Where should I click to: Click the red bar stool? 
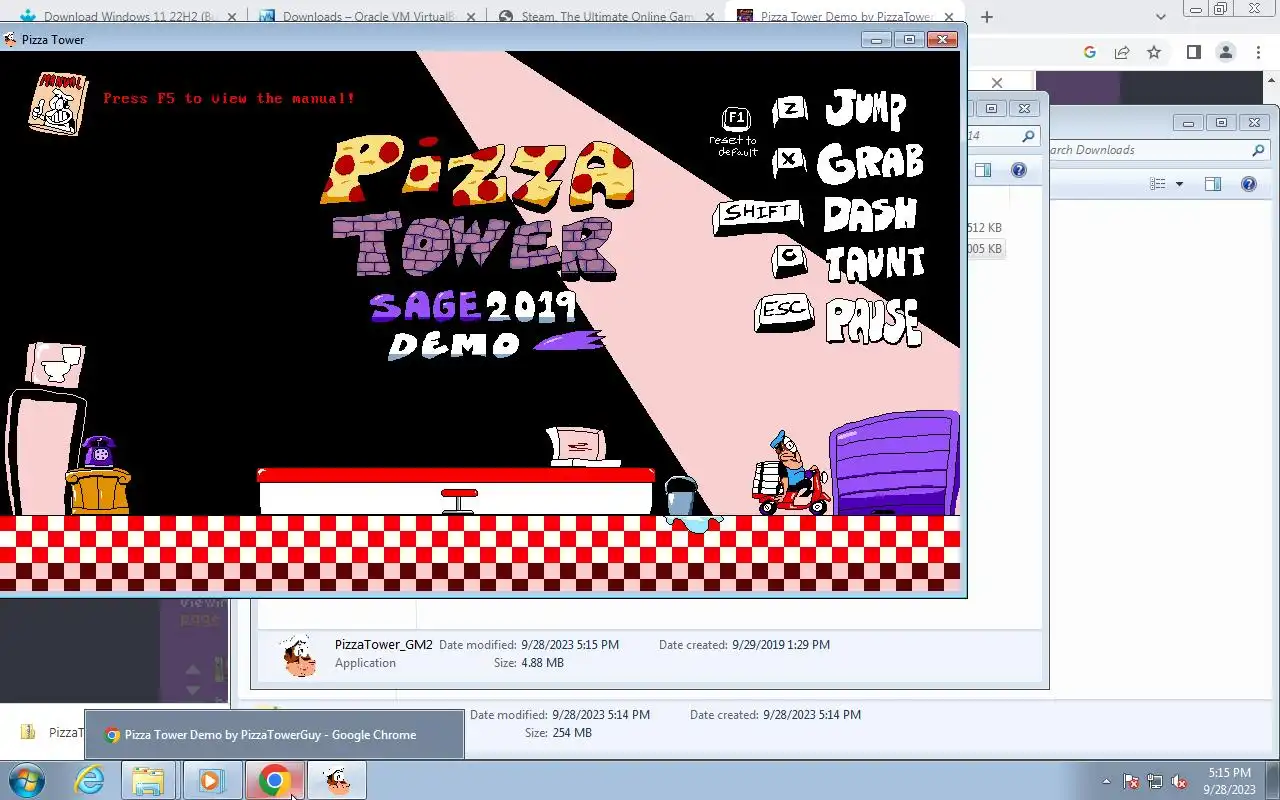pos(459,501)
